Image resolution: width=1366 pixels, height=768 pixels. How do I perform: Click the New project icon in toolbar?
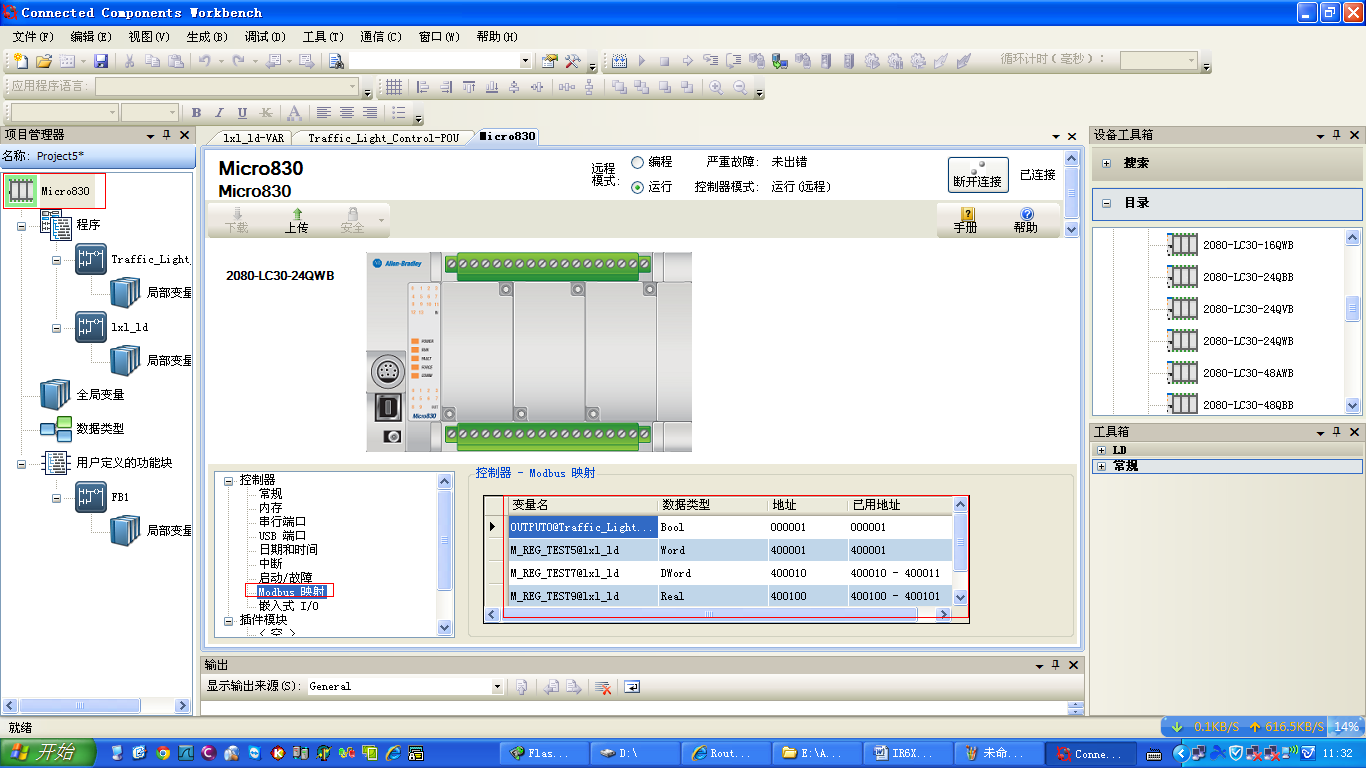[x=20, y=61]
